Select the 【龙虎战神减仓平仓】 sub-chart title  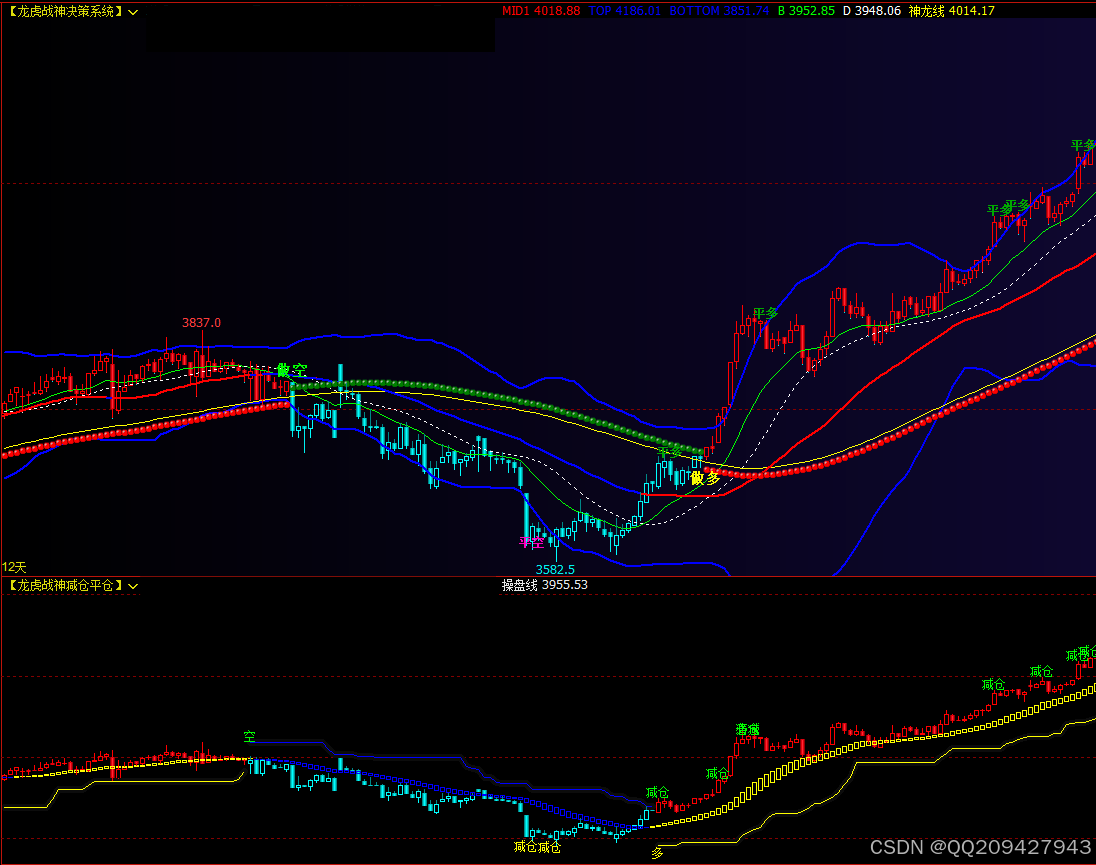point(65,586)
